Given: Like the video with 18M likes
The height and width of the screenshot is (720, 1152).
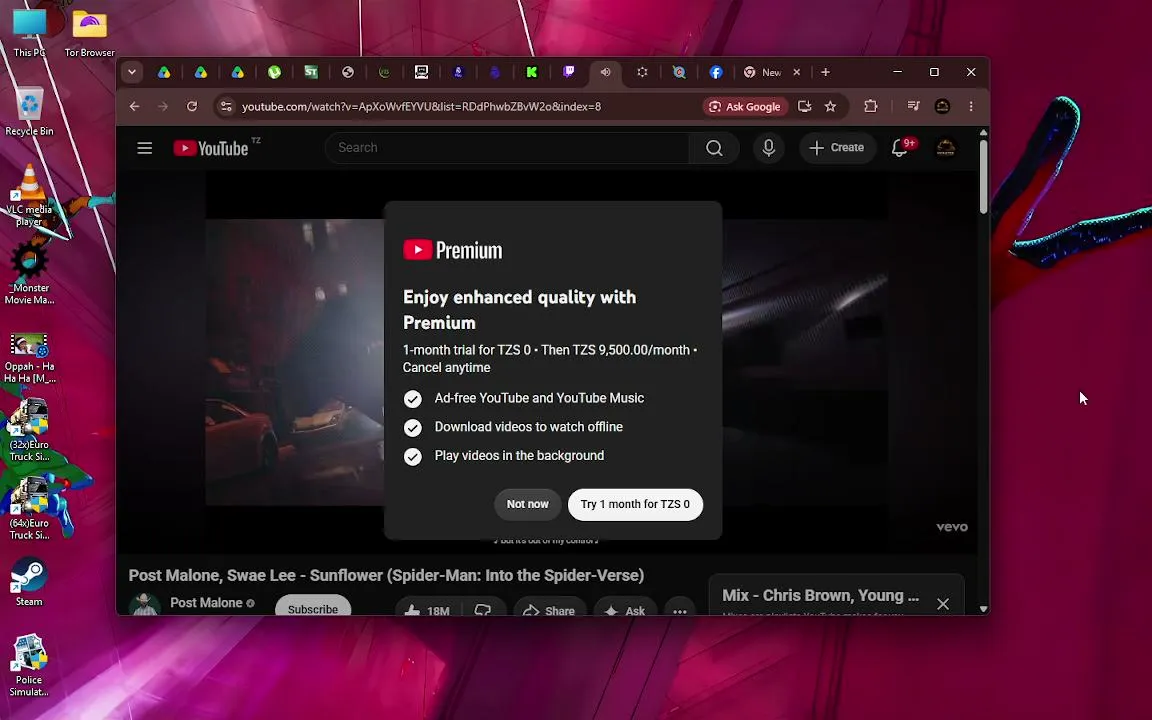Looking at the screenshot, I should [x=427, y=608].
